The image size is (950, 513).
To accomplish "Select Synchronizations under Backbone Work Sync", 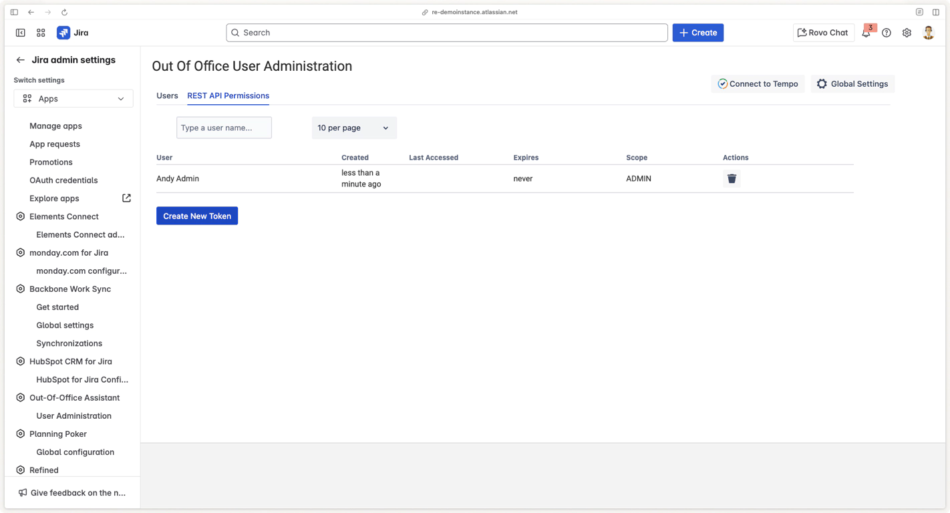I will click(69, 343).
